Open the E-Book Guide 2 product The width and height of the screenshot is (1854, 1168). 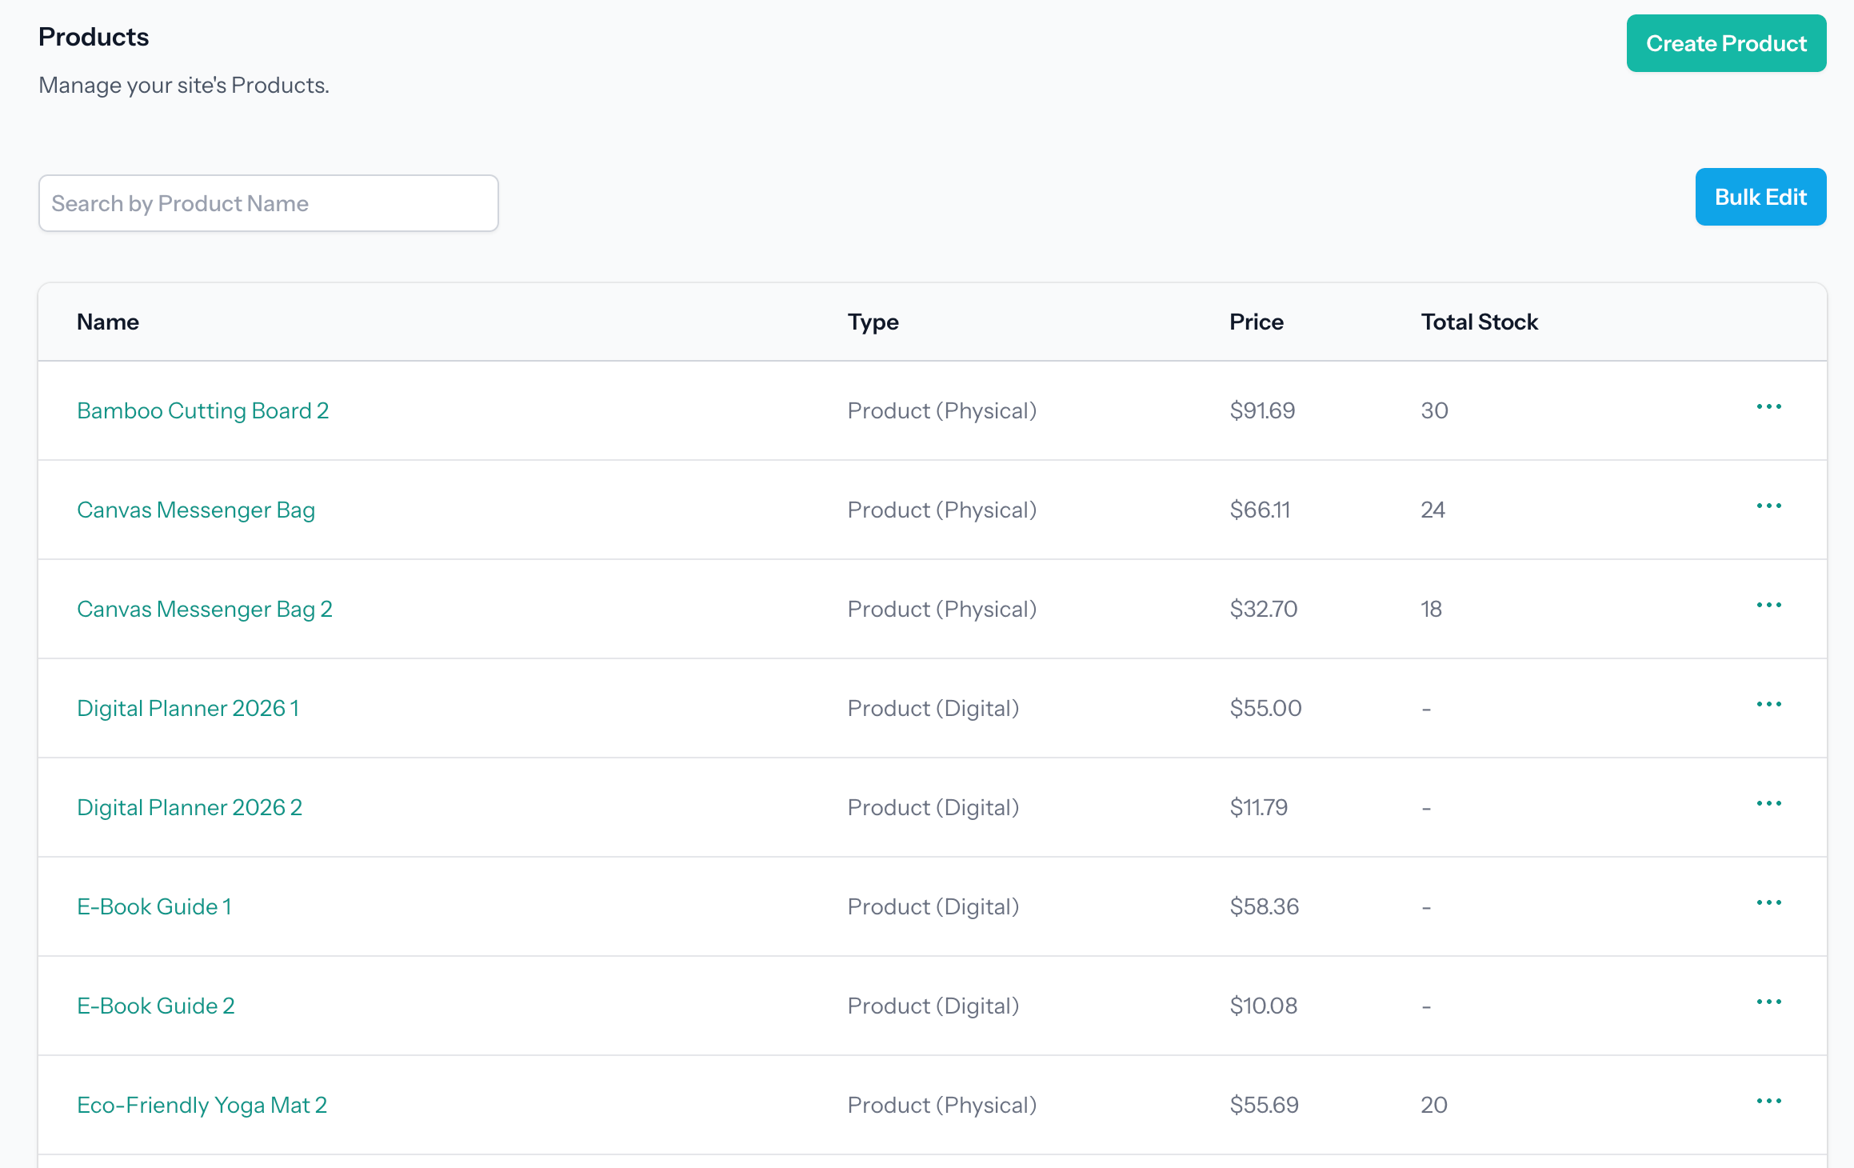155,1006
